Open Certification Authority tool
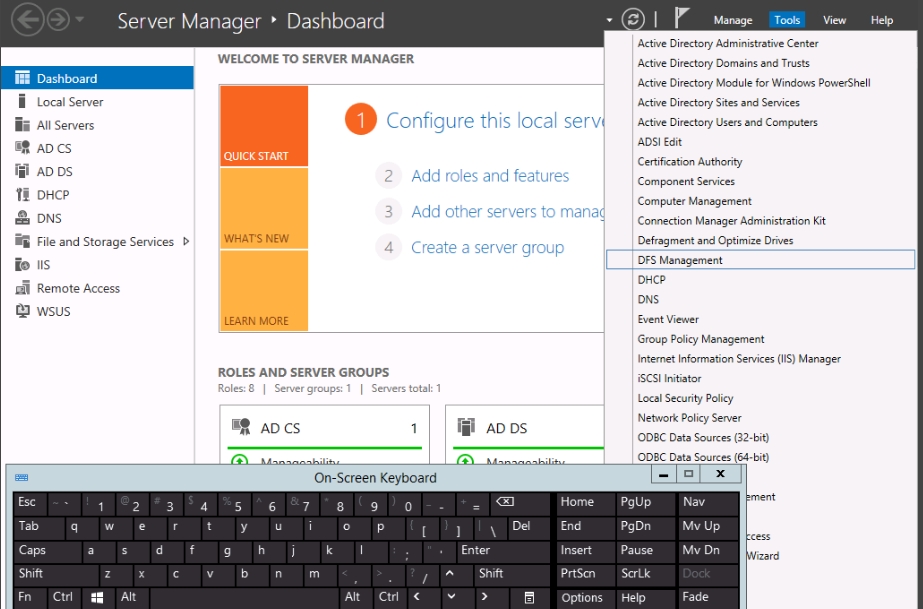The height and width of the screenshot is (609, 923). [x=761, y=162]
